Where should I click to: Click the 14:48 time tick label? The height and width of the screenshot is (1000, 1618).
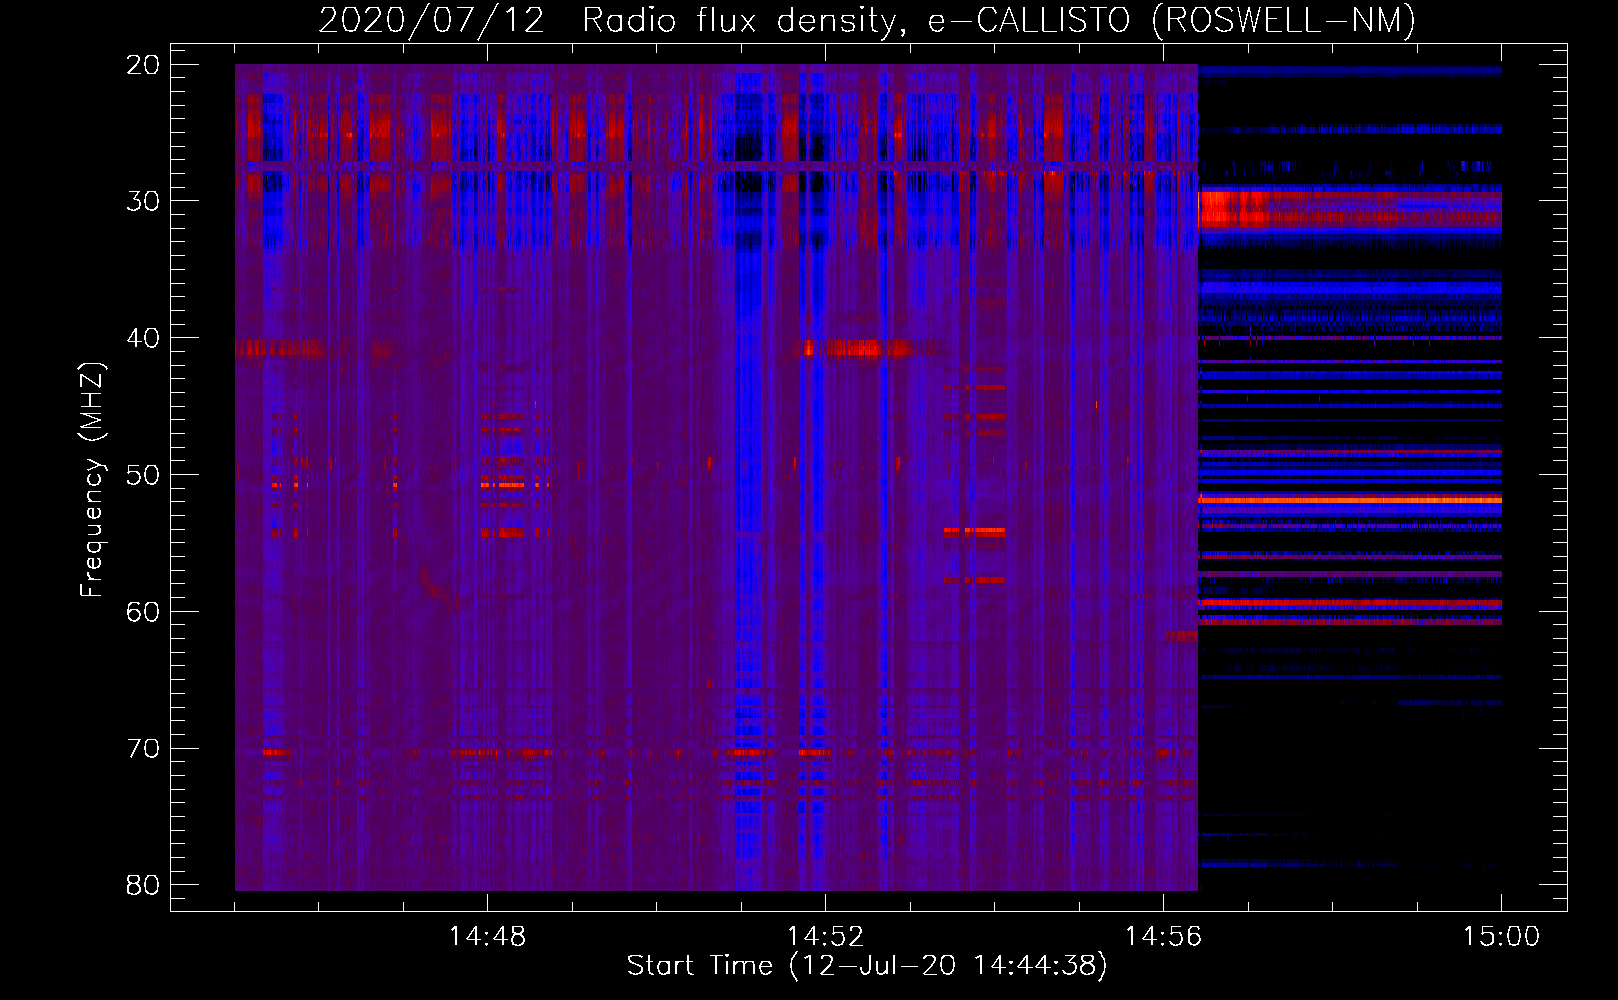point(487,937)
